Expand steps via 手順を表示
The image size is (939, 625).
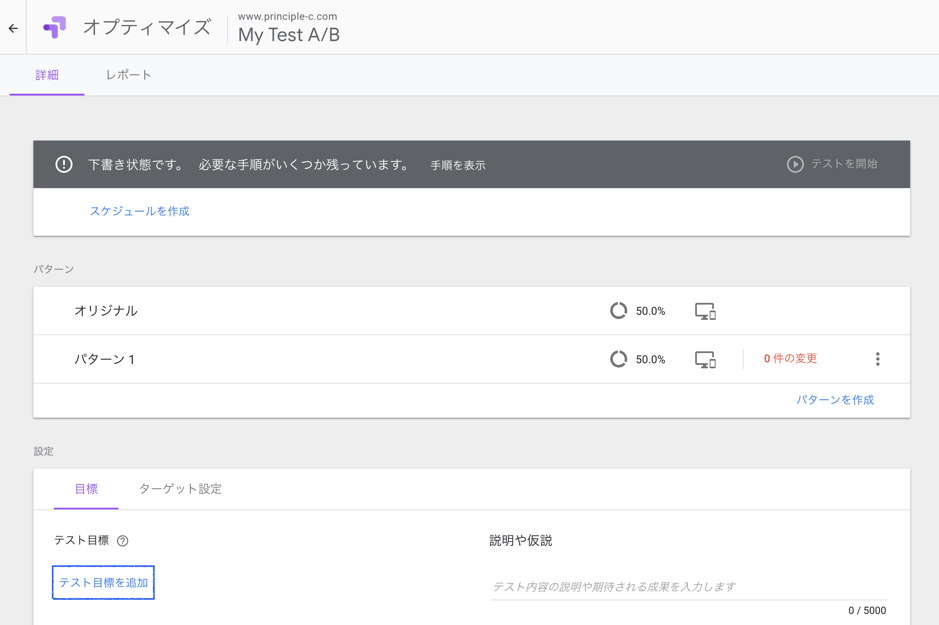[x=458, y=165]
